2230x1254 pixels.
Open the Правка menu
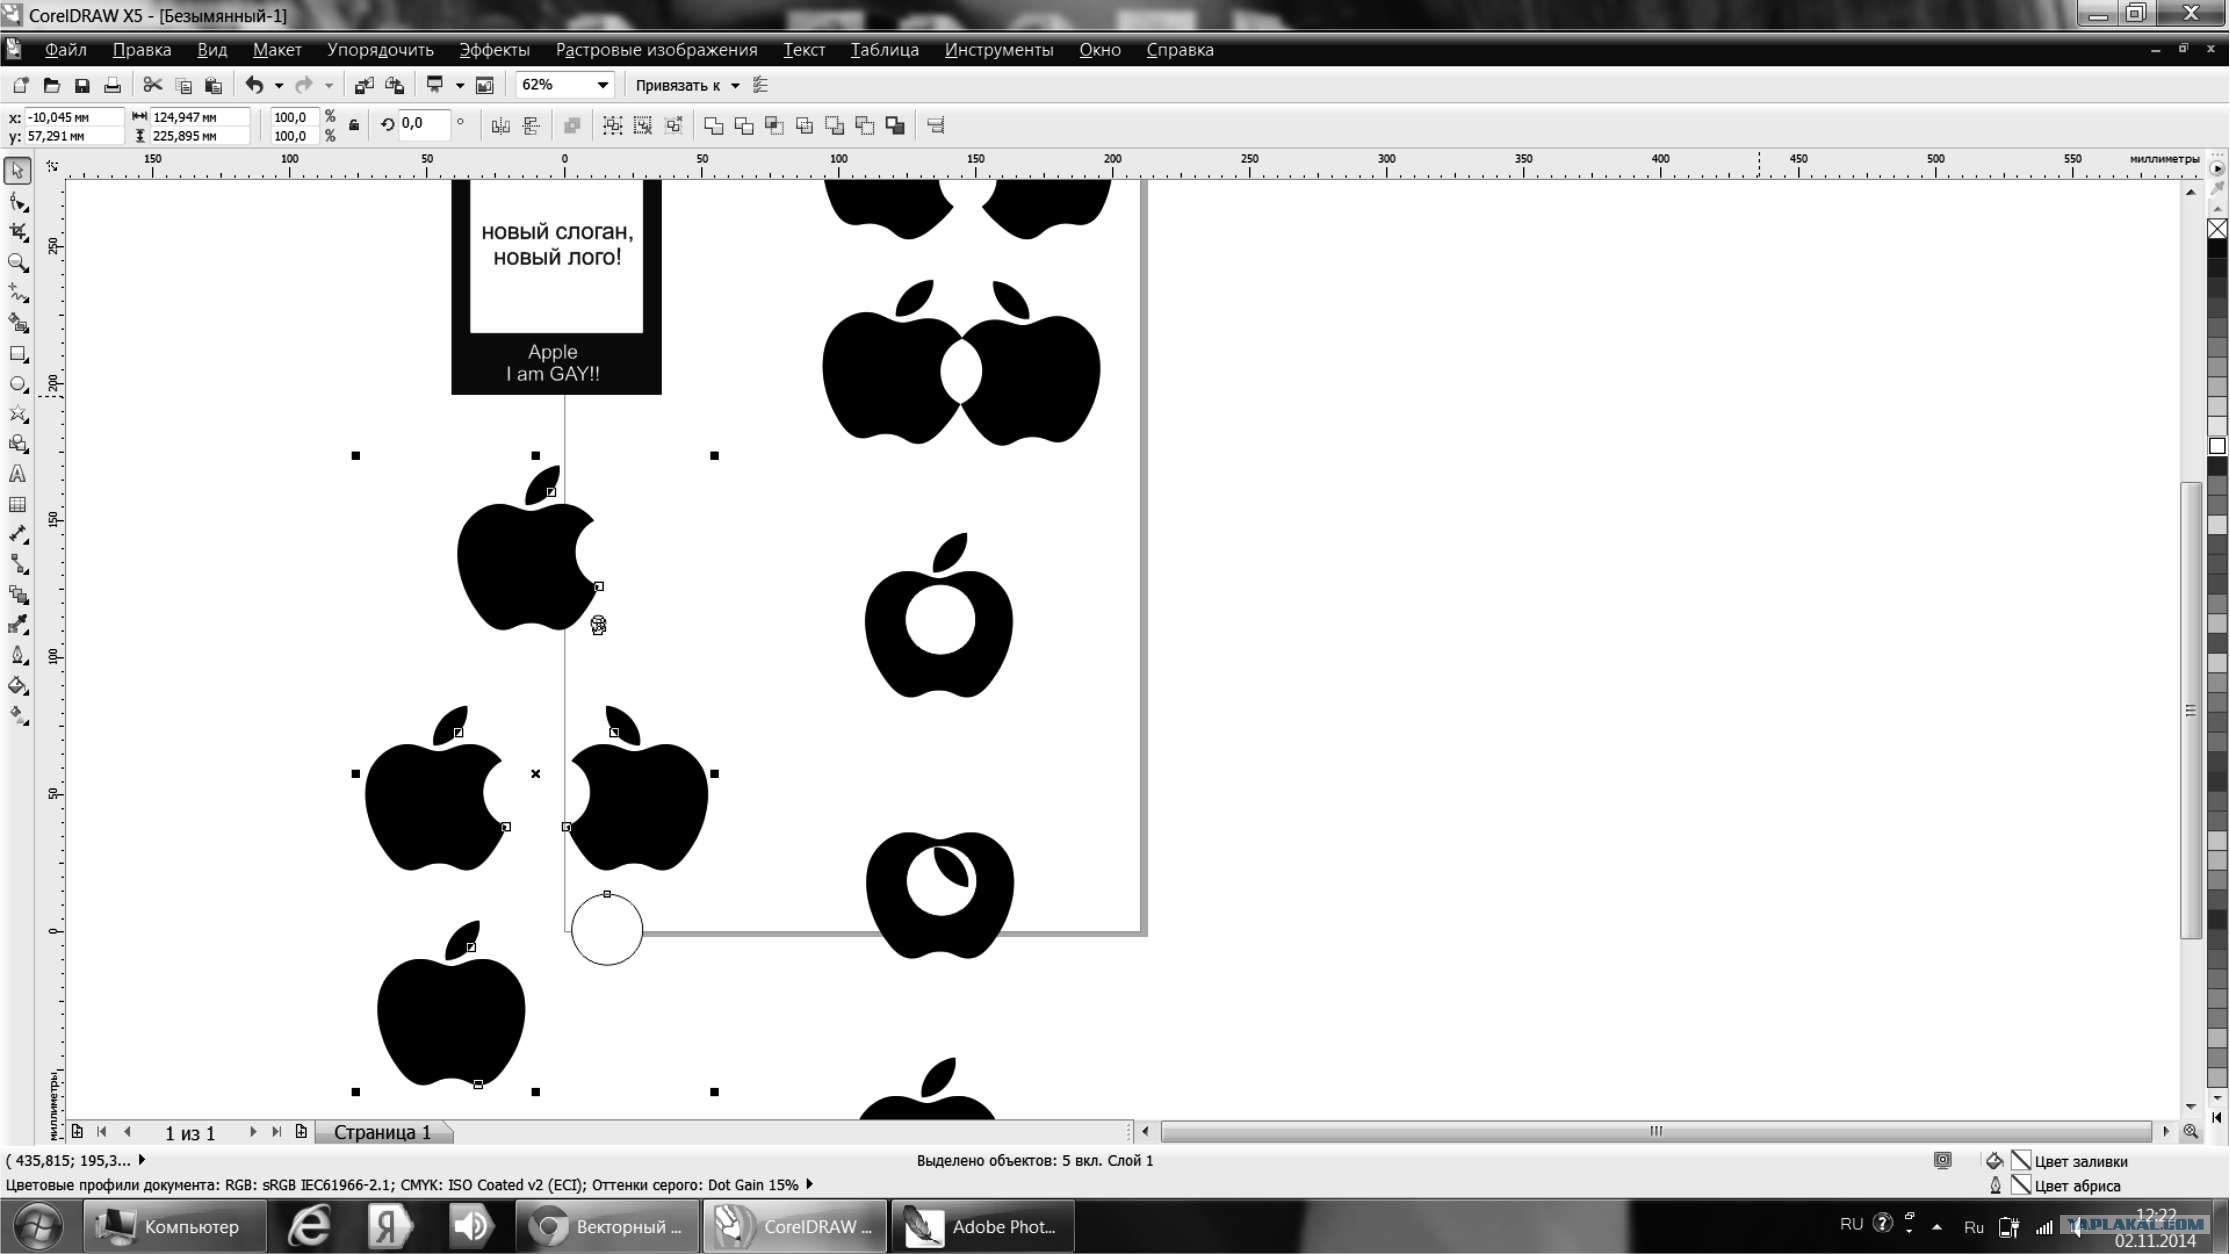point(142,50)
